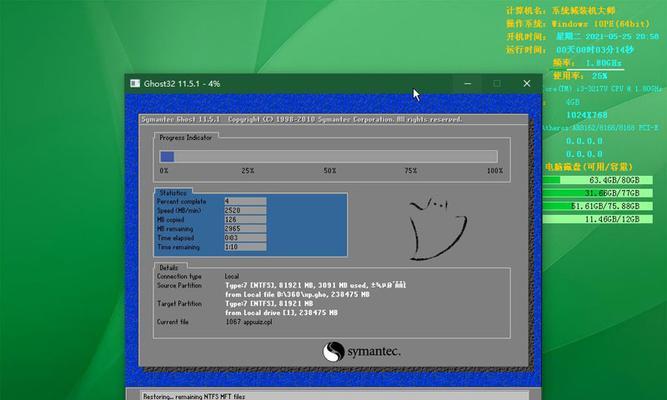This screenshot has height=400, width=667.
Task: Click the Source Partition label
Action: (x=179, y=286)
